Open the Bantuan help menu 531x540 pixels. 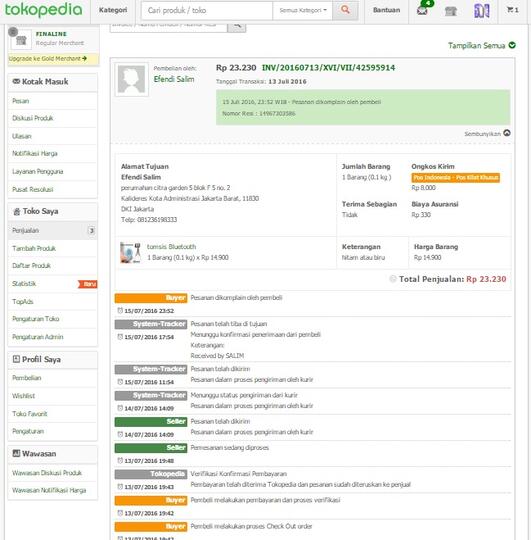(x=386, y=10)
